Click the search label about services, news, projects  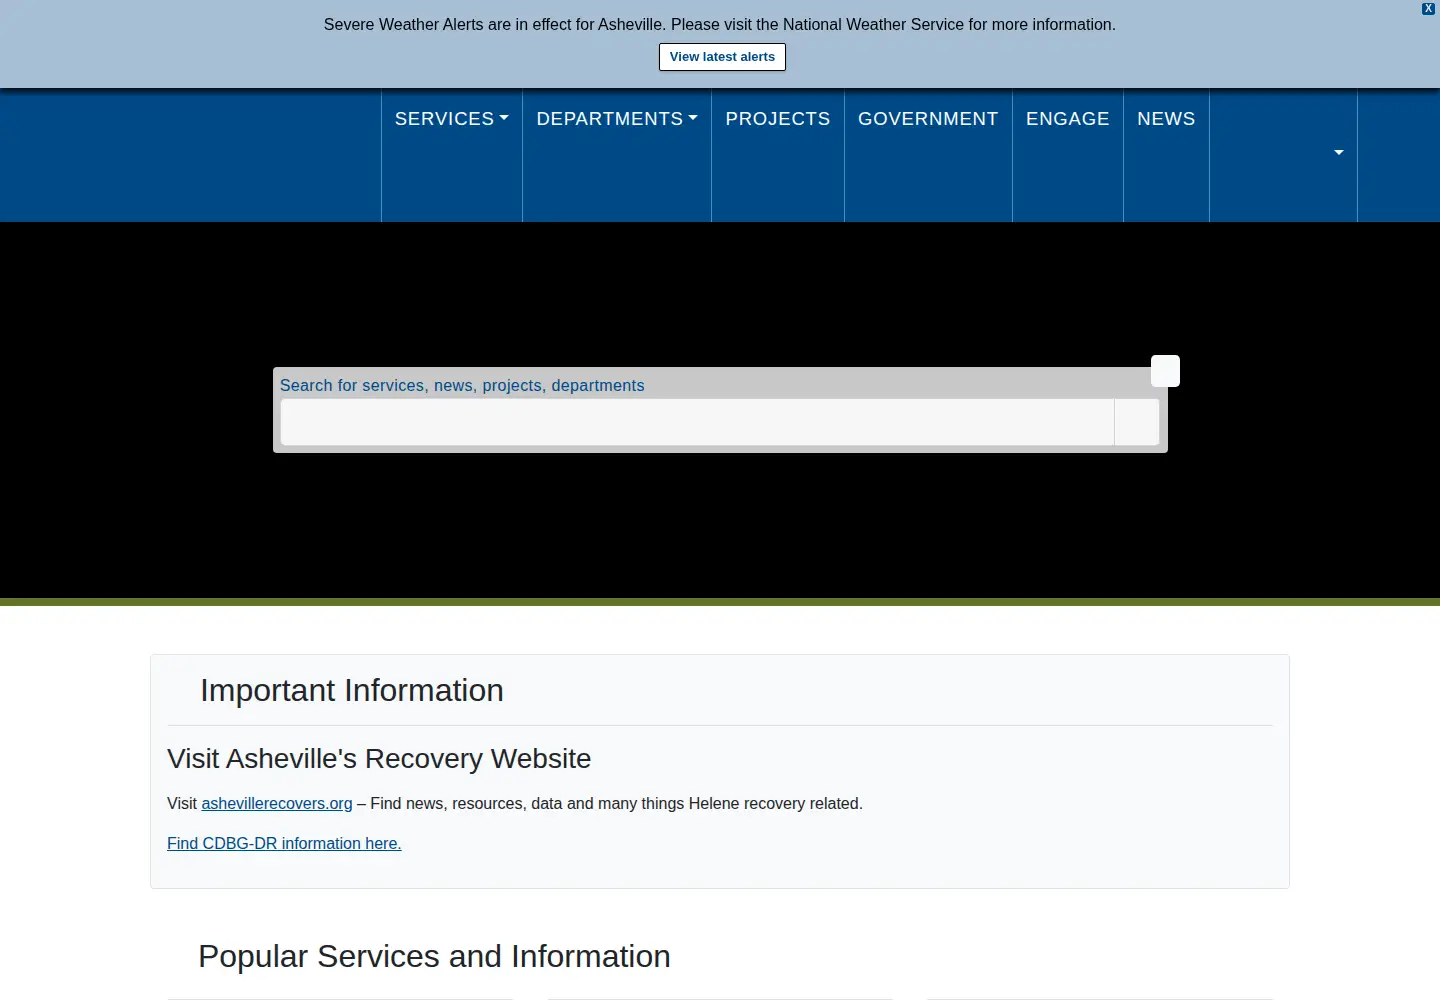tap(462, 386)
